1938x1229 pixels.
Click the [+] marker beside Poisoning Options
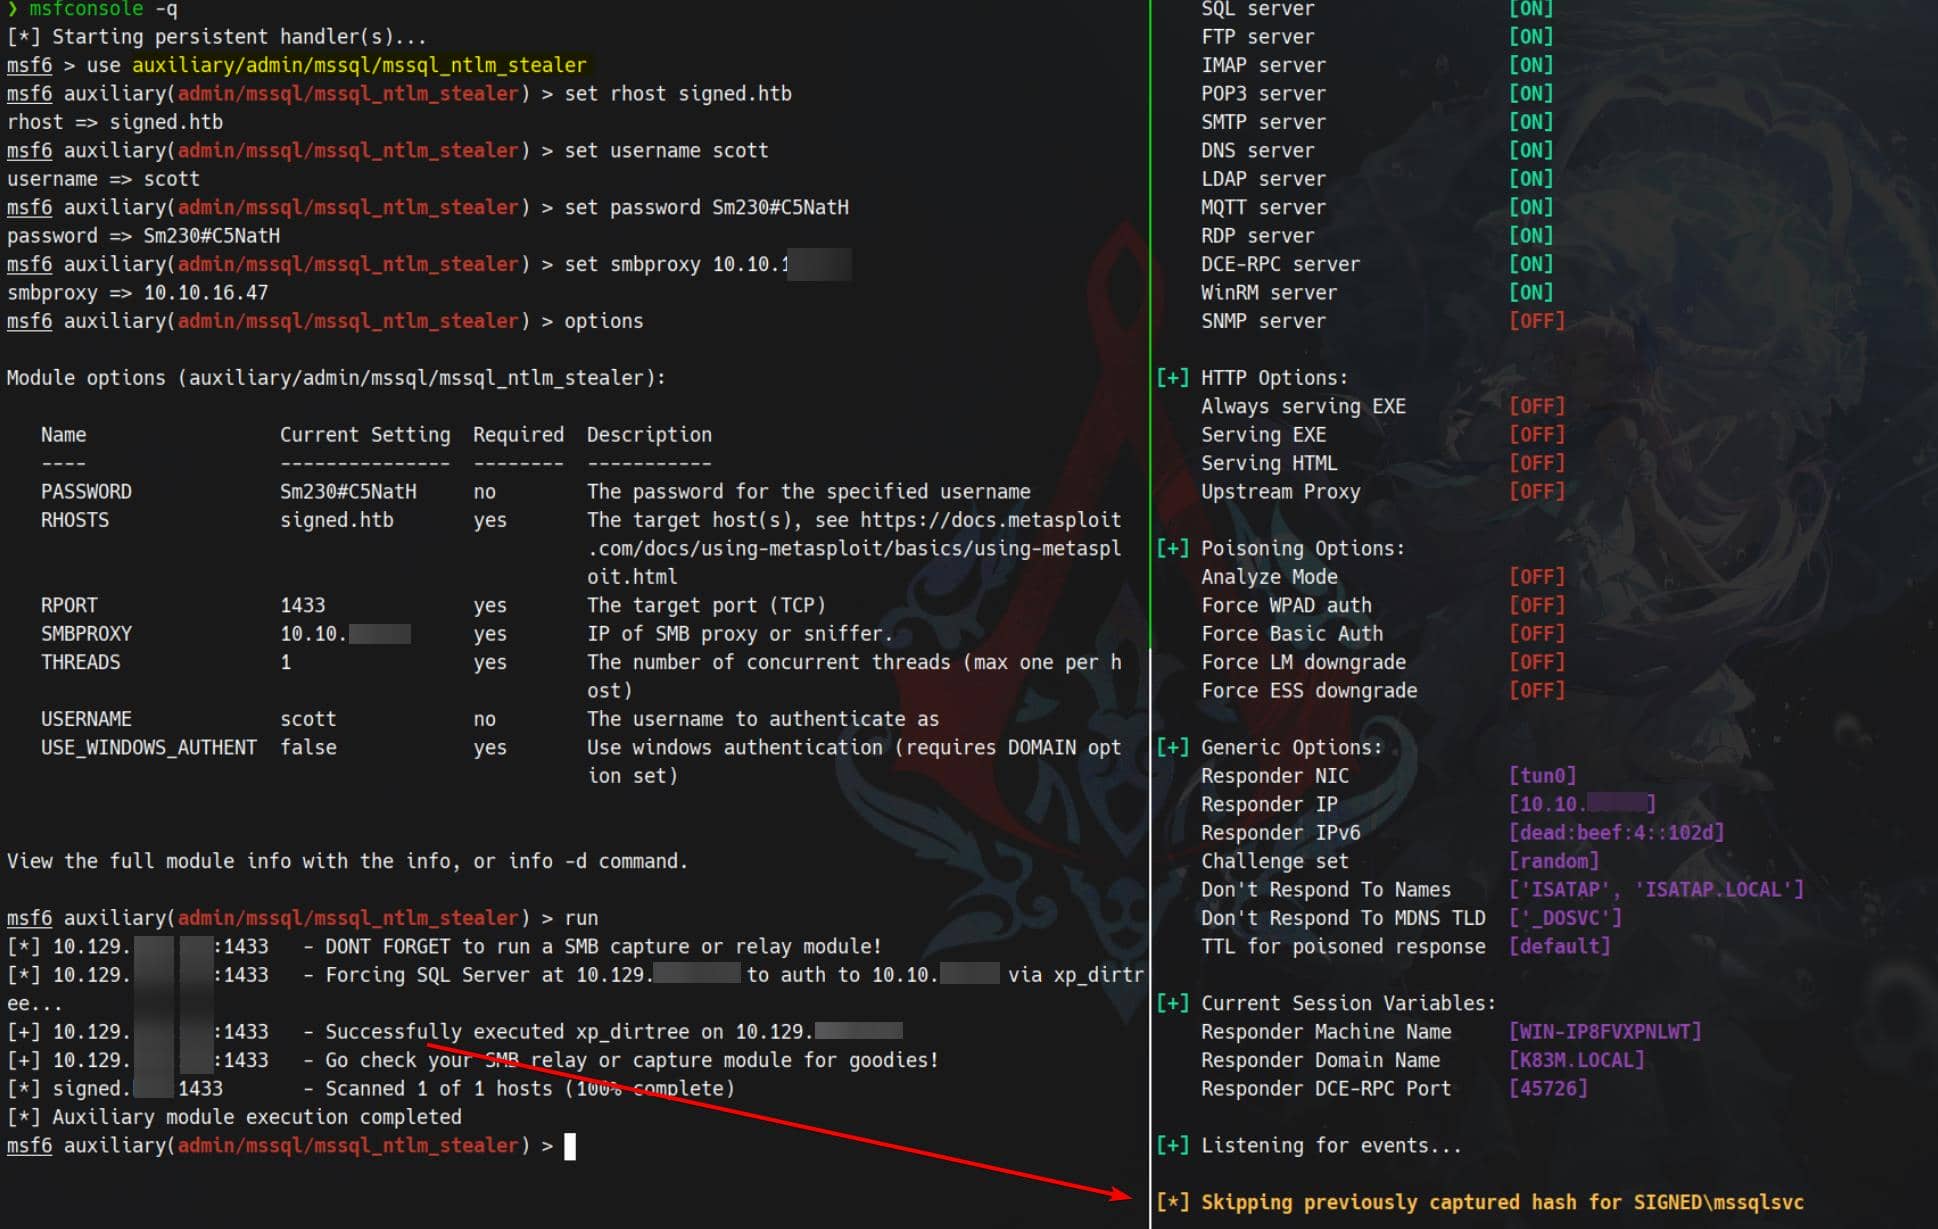coord(1172,549)
